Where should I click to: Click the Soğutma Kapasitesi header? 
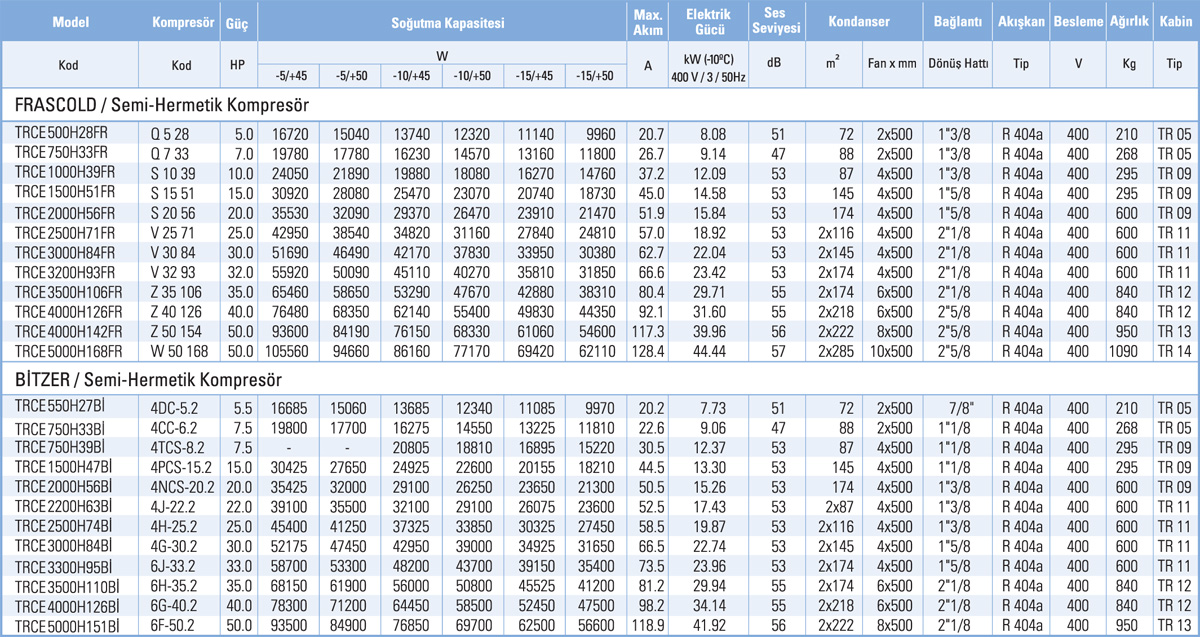440,21
